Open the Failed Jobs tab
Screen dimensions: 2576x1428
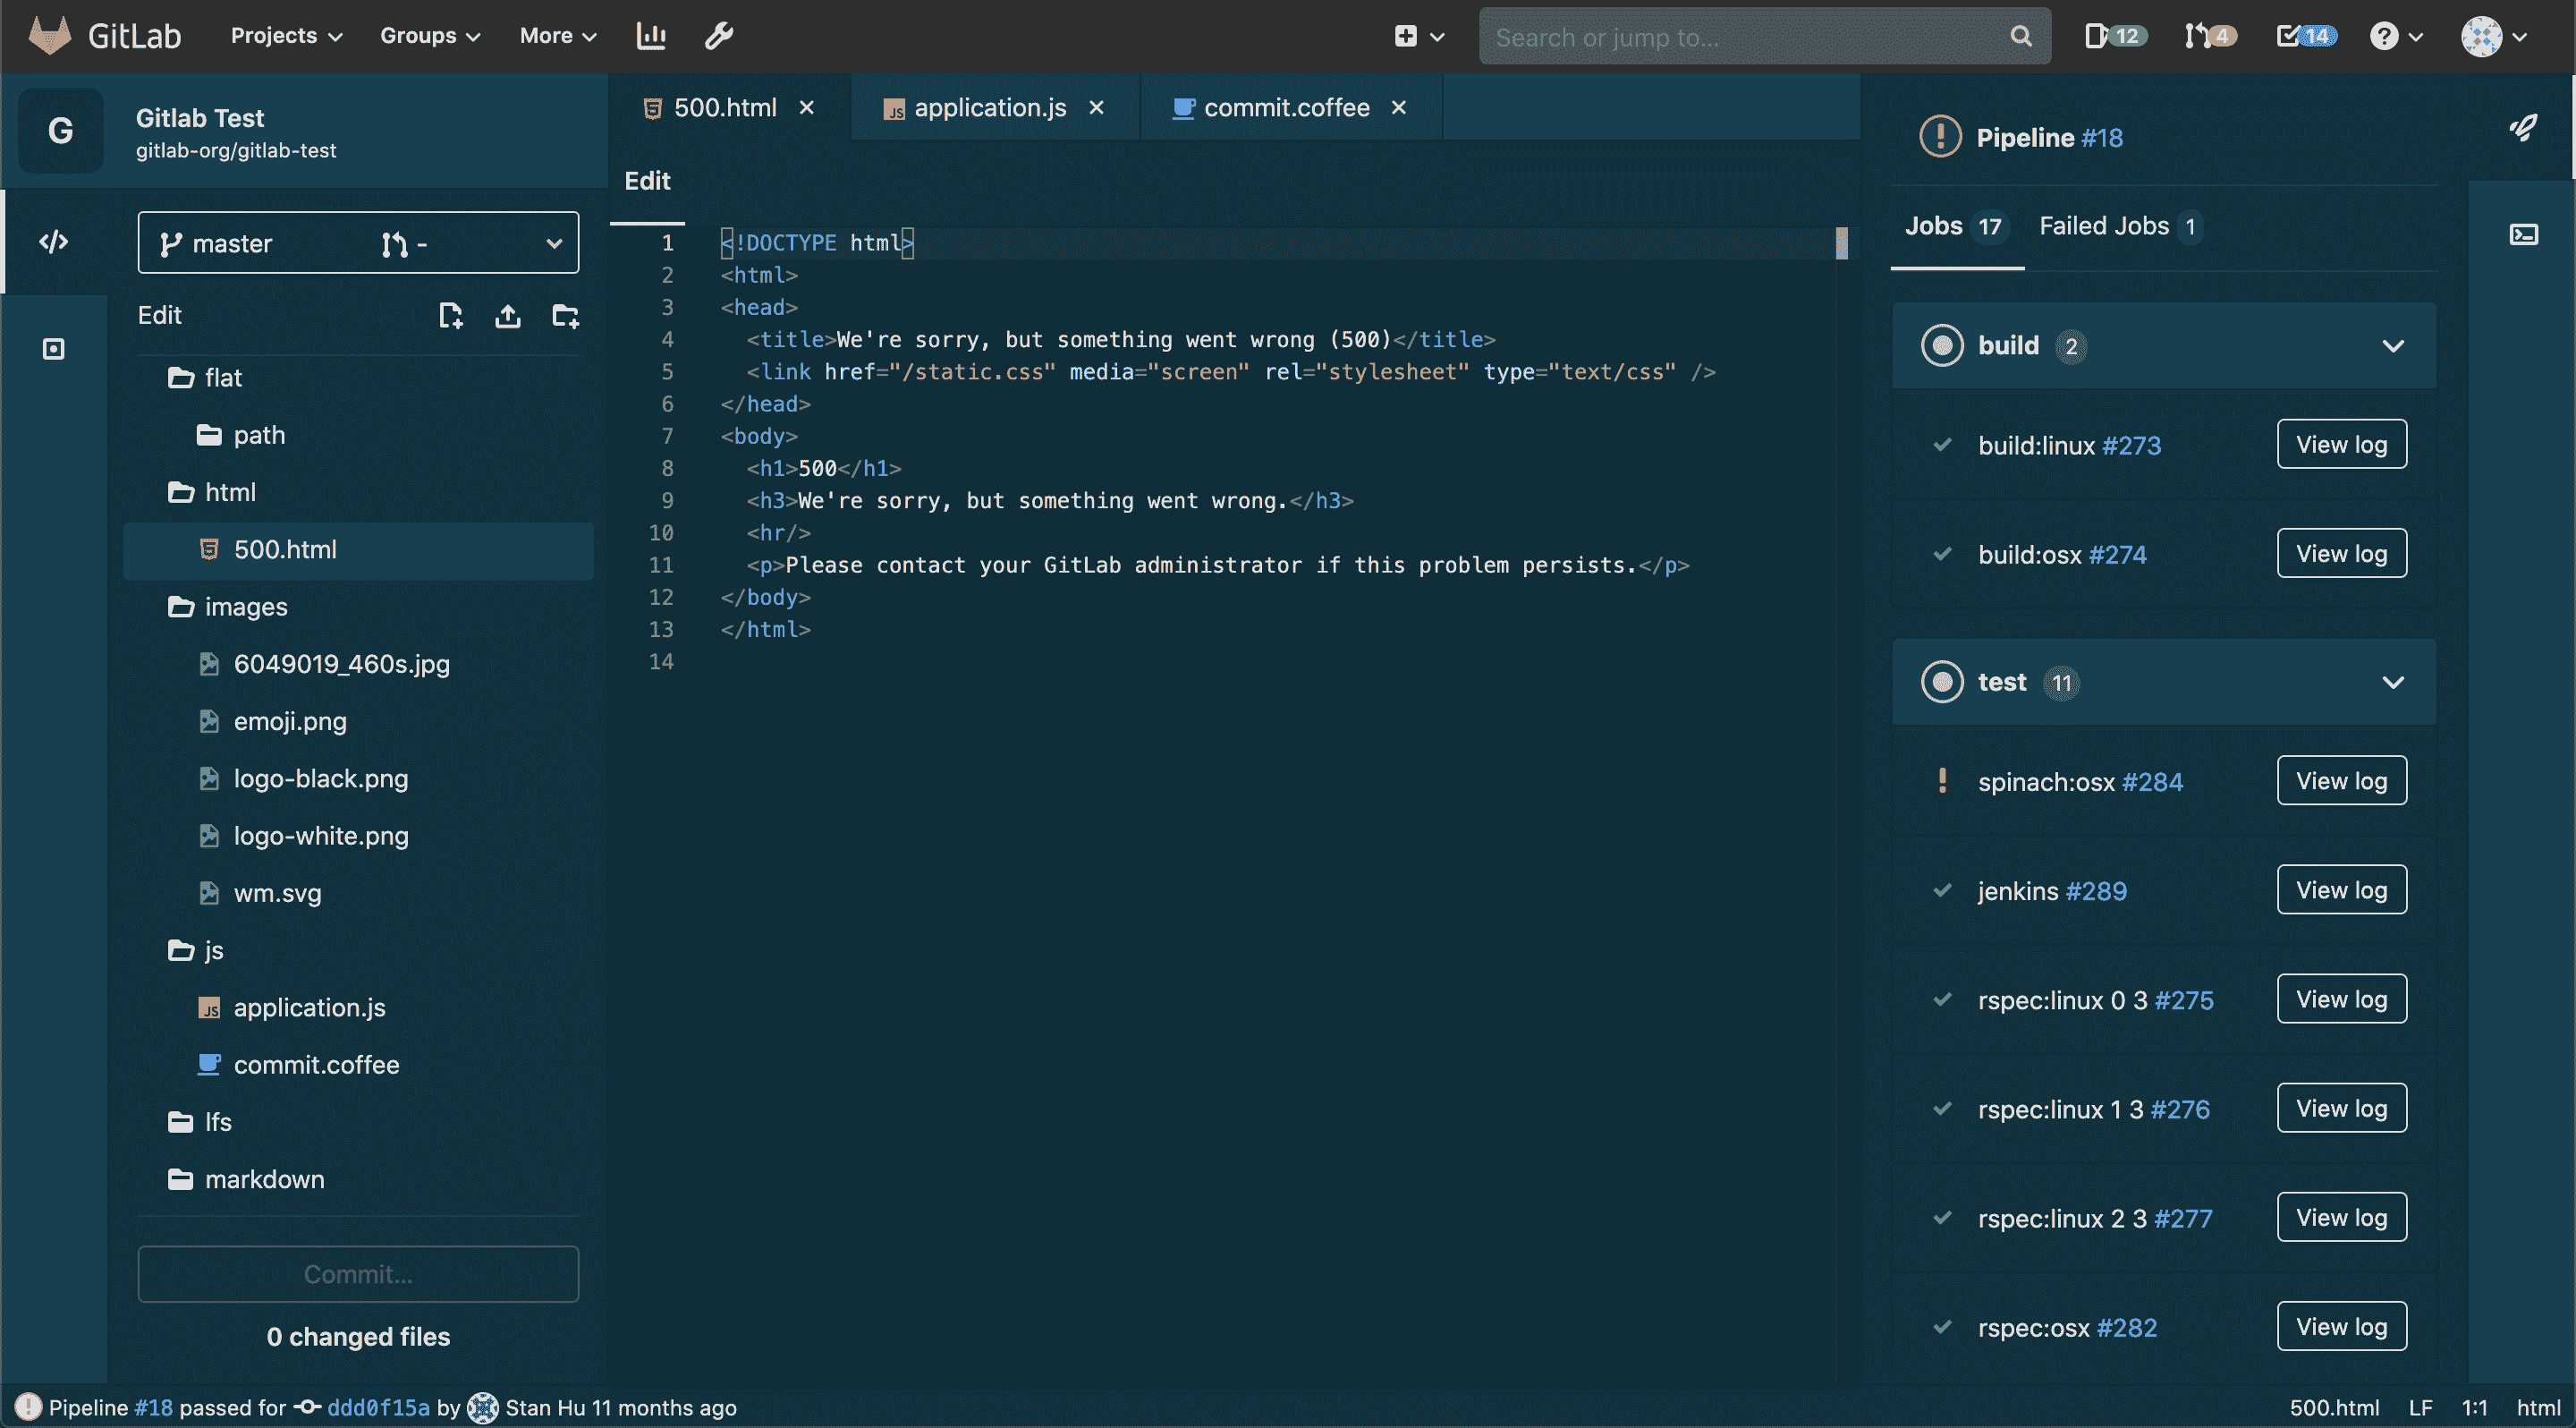click(x=2103, y=226)
